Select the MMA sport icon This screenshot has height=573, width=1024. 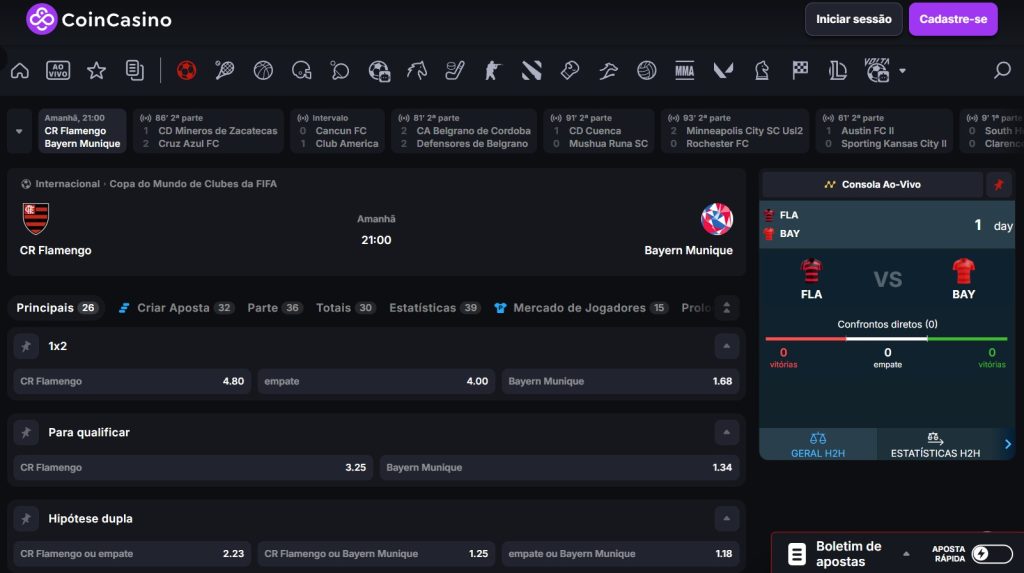coord(684,70)
